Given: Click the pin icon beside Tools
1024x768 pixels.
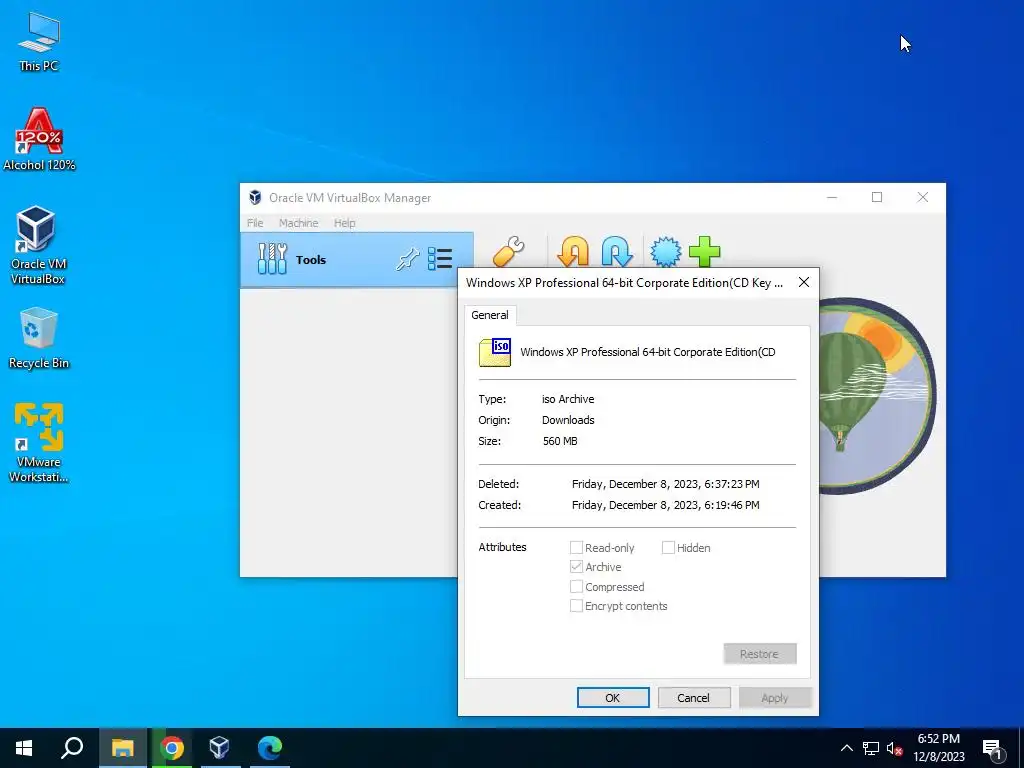Looking at the screenshot, I should click(408, 259).
